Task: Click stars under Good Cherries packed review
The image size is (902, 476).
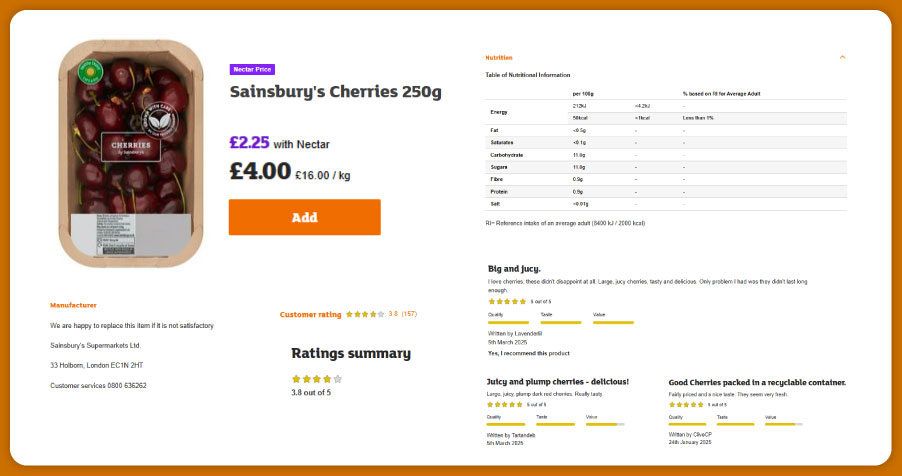Action: [686, 404]
